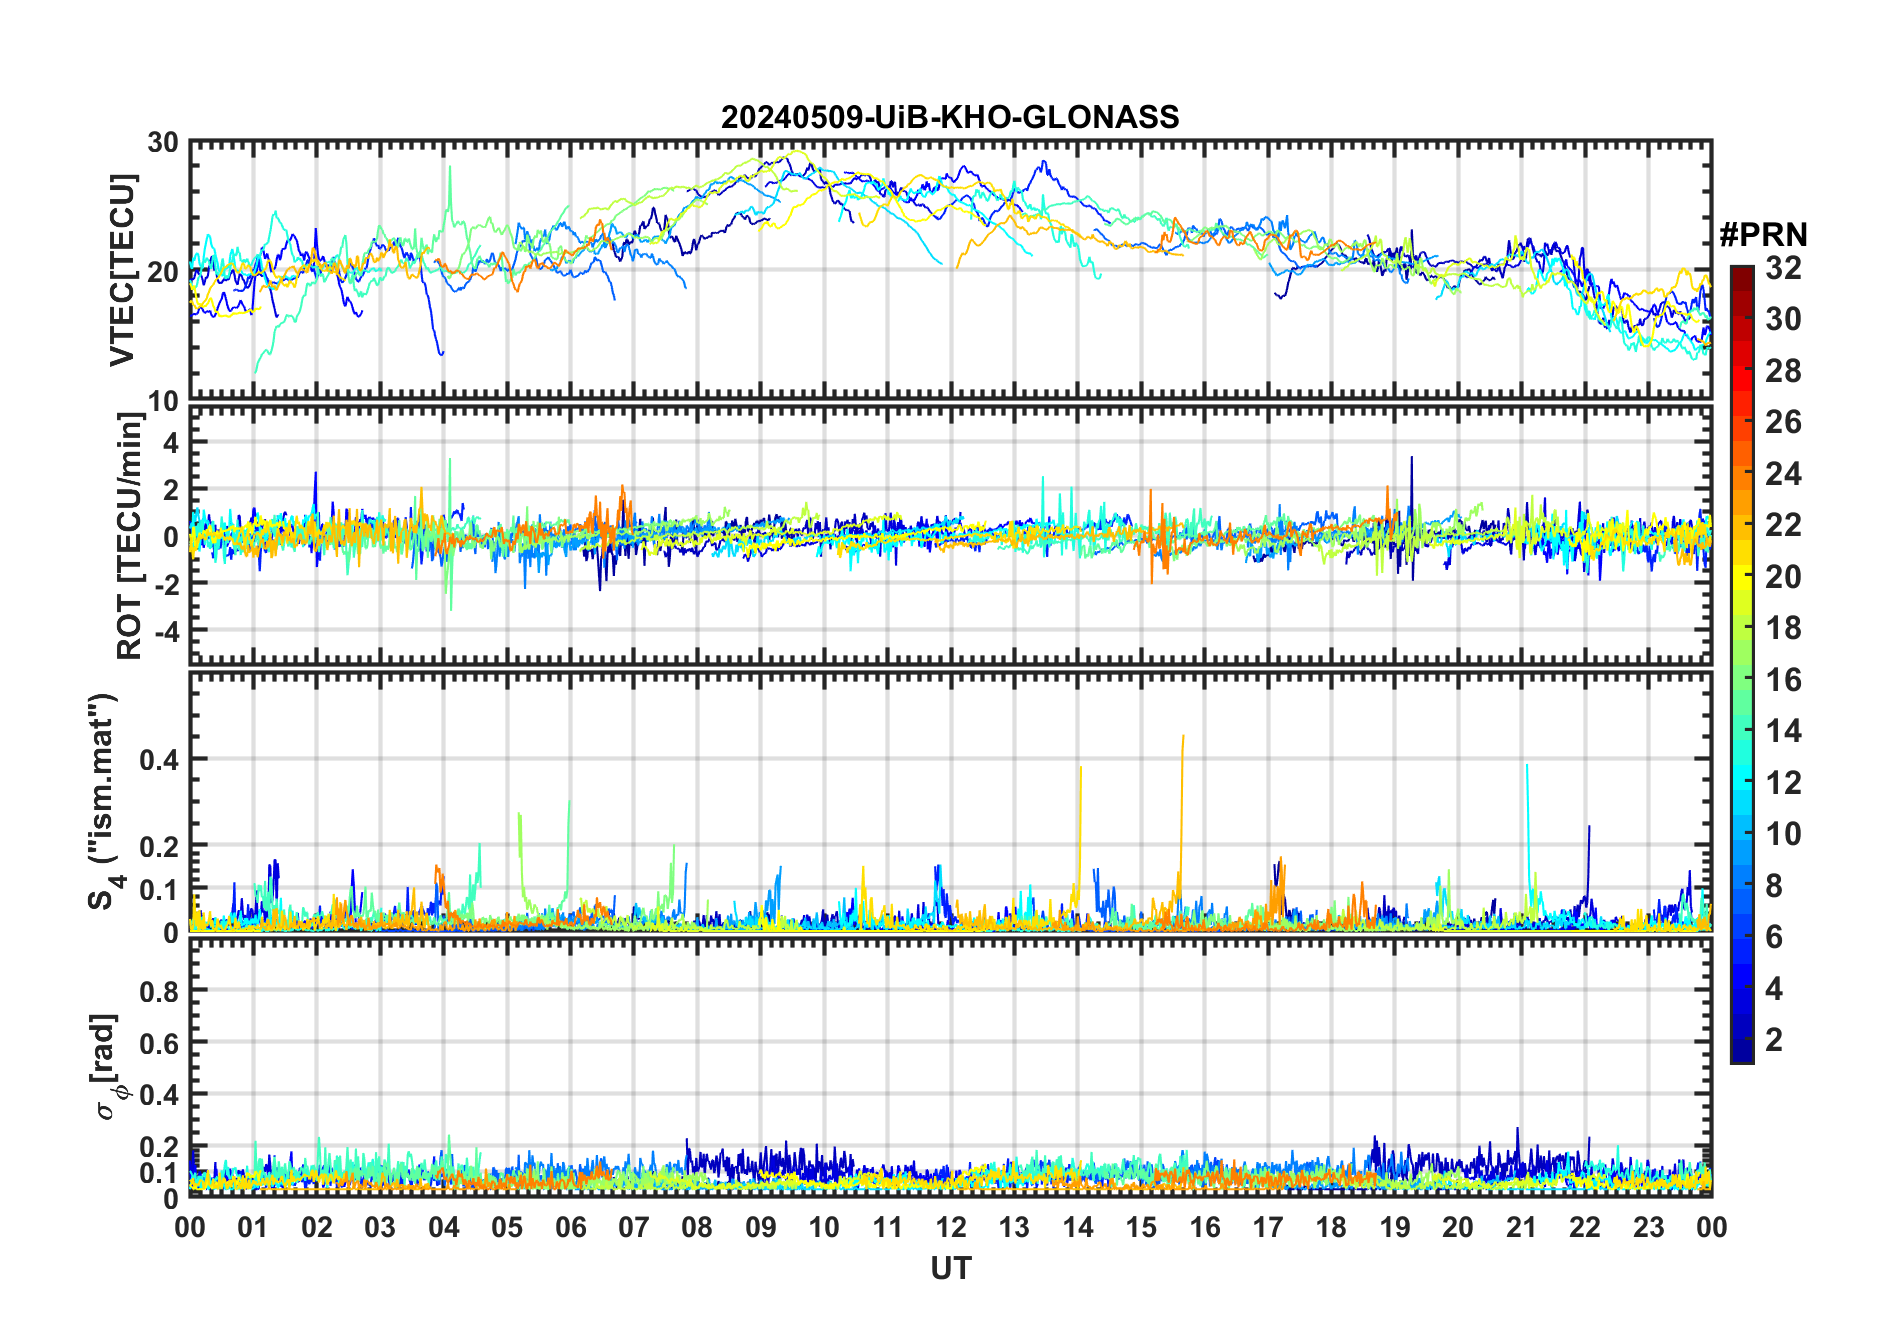Click the 12 tick label on the PRN colorbar
Image resolution: width=1902 pixels, height=1330 pixels.
tap(1783, 783)
